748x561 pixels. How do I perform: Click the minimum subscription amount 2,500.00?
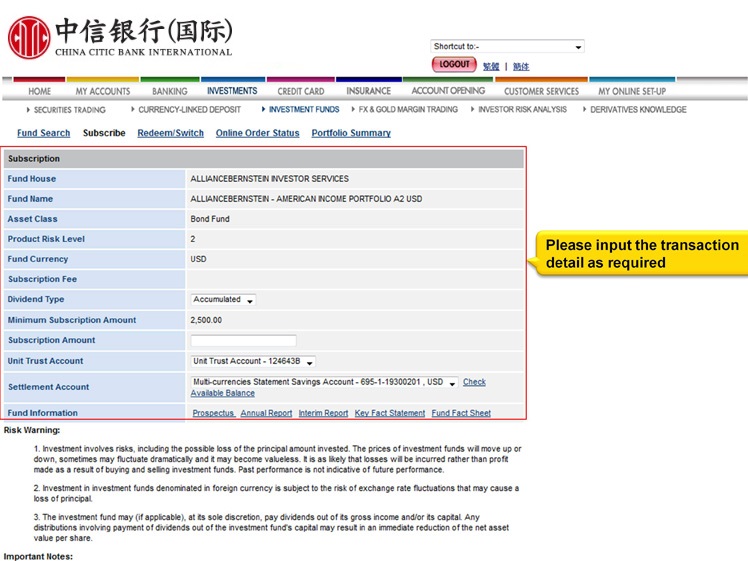(206, 320)
